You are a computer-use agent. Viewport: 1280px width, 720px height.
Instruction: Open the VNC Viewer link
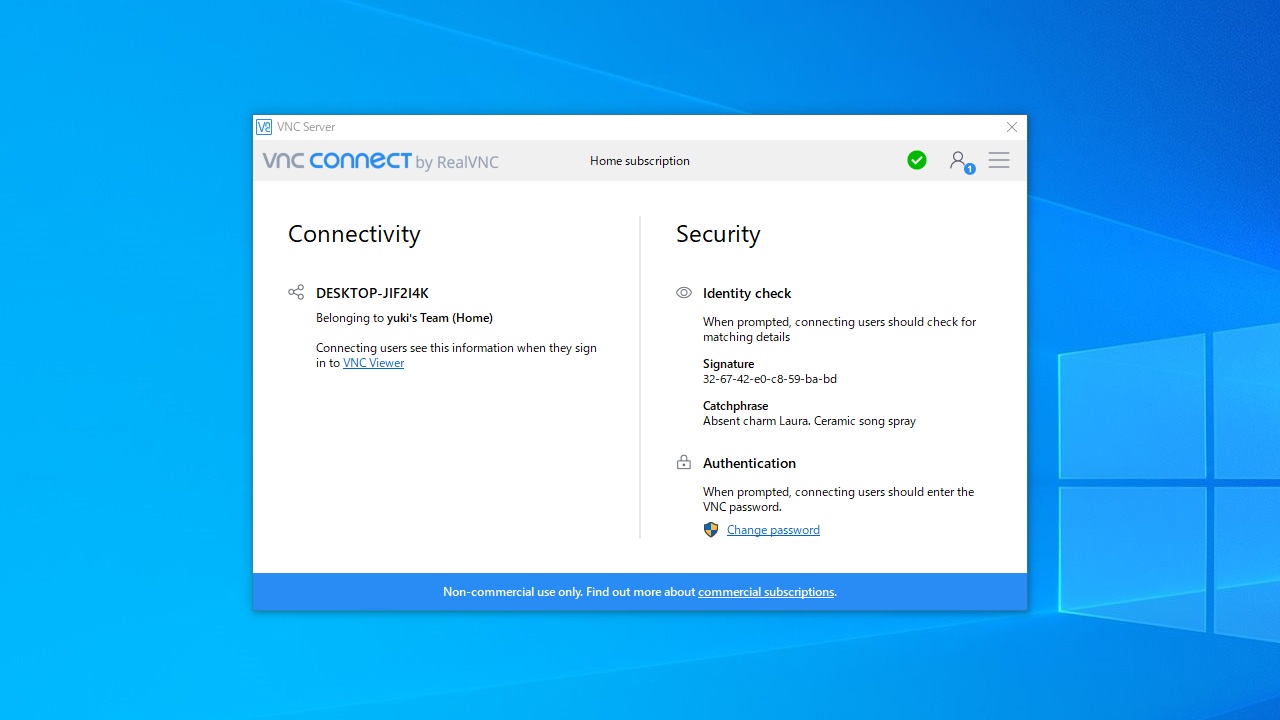coord(374,363)
